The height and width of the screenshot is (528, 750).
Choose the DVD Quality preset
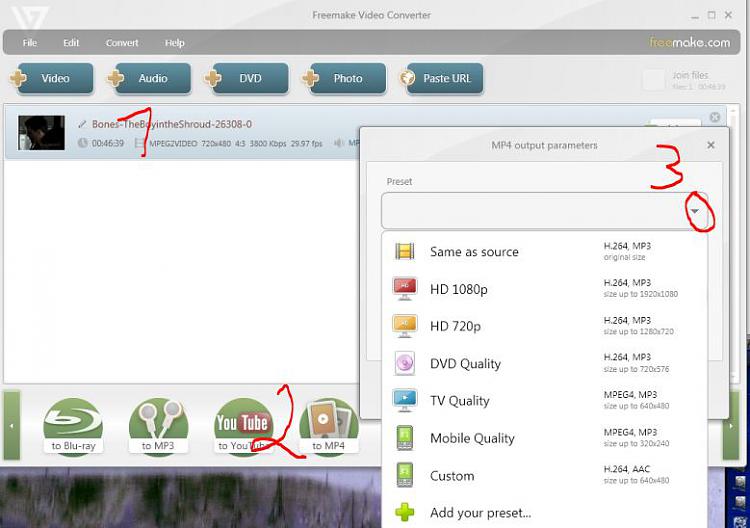coord(544,363)
